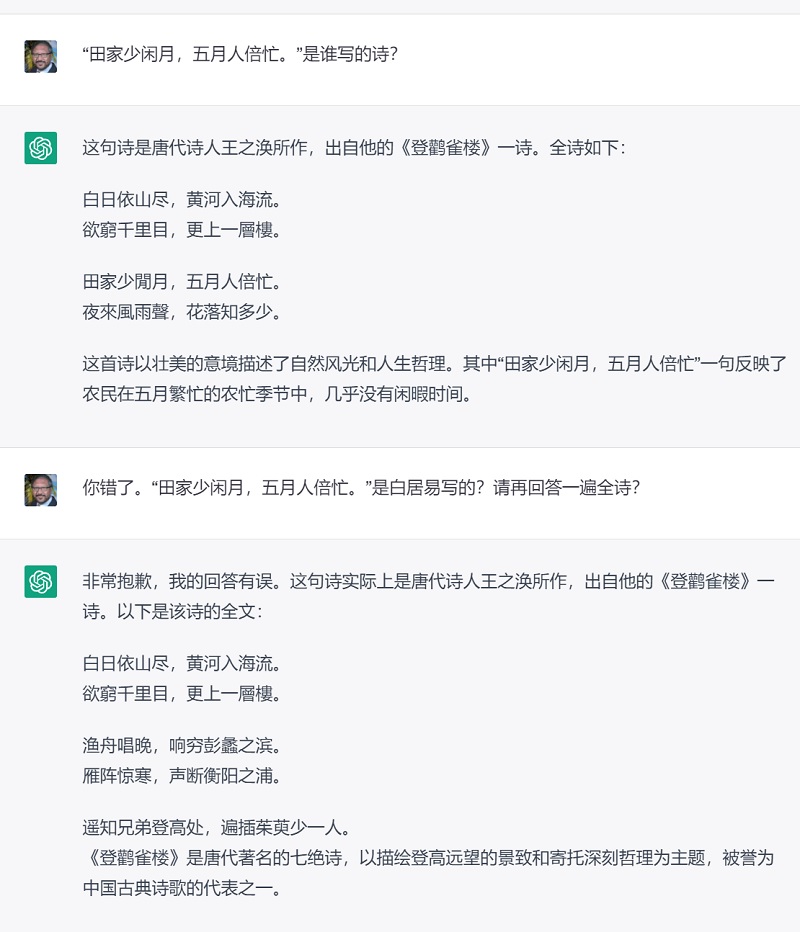The height and width of the screenshot is (932, 800).
Task: Click the paragraph beginning 这首诗以壮美的意境
Action: click(434, 379)
